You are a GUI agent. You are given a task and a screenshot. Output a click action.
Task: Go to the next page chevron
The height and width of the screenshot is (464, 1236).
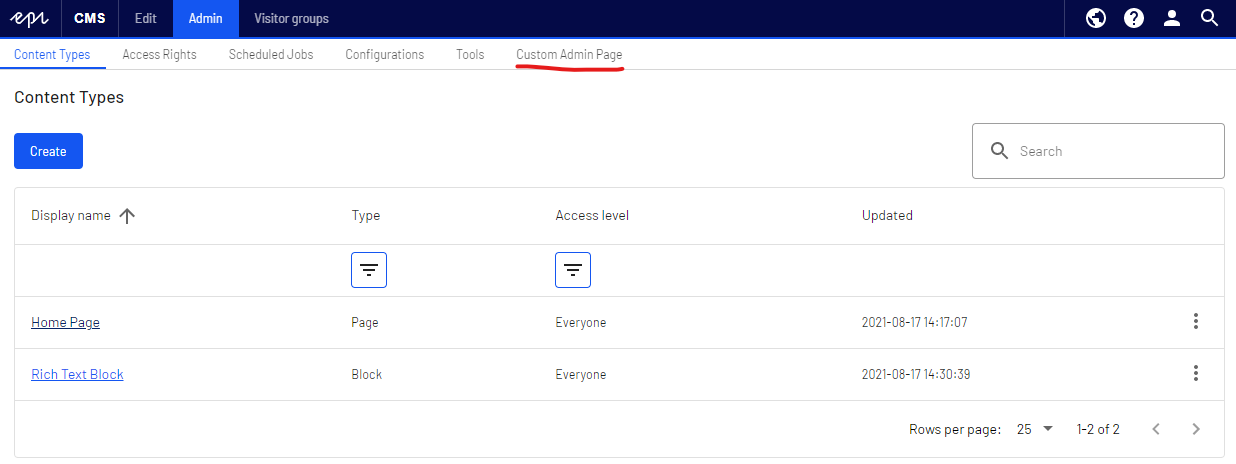click(x=1196, y=429)
